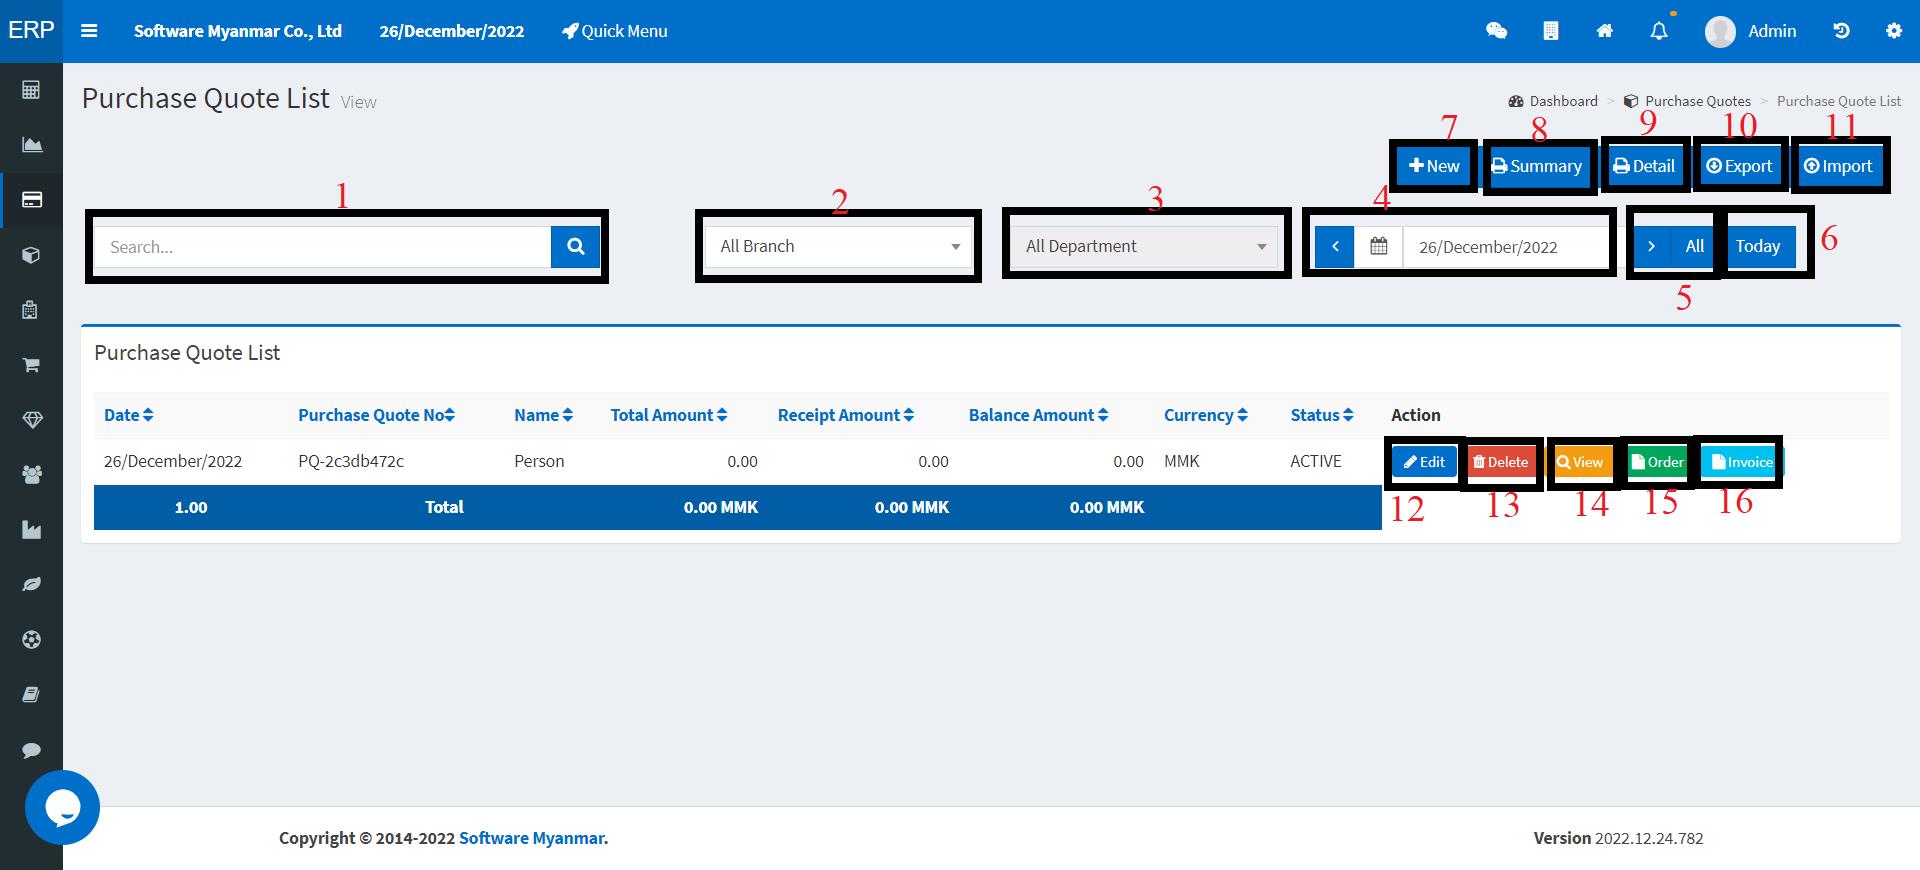Open the book sidebar icon
Image resolution: width=1920 pixels, height=870 pixels.
click(x=31, y=695)
